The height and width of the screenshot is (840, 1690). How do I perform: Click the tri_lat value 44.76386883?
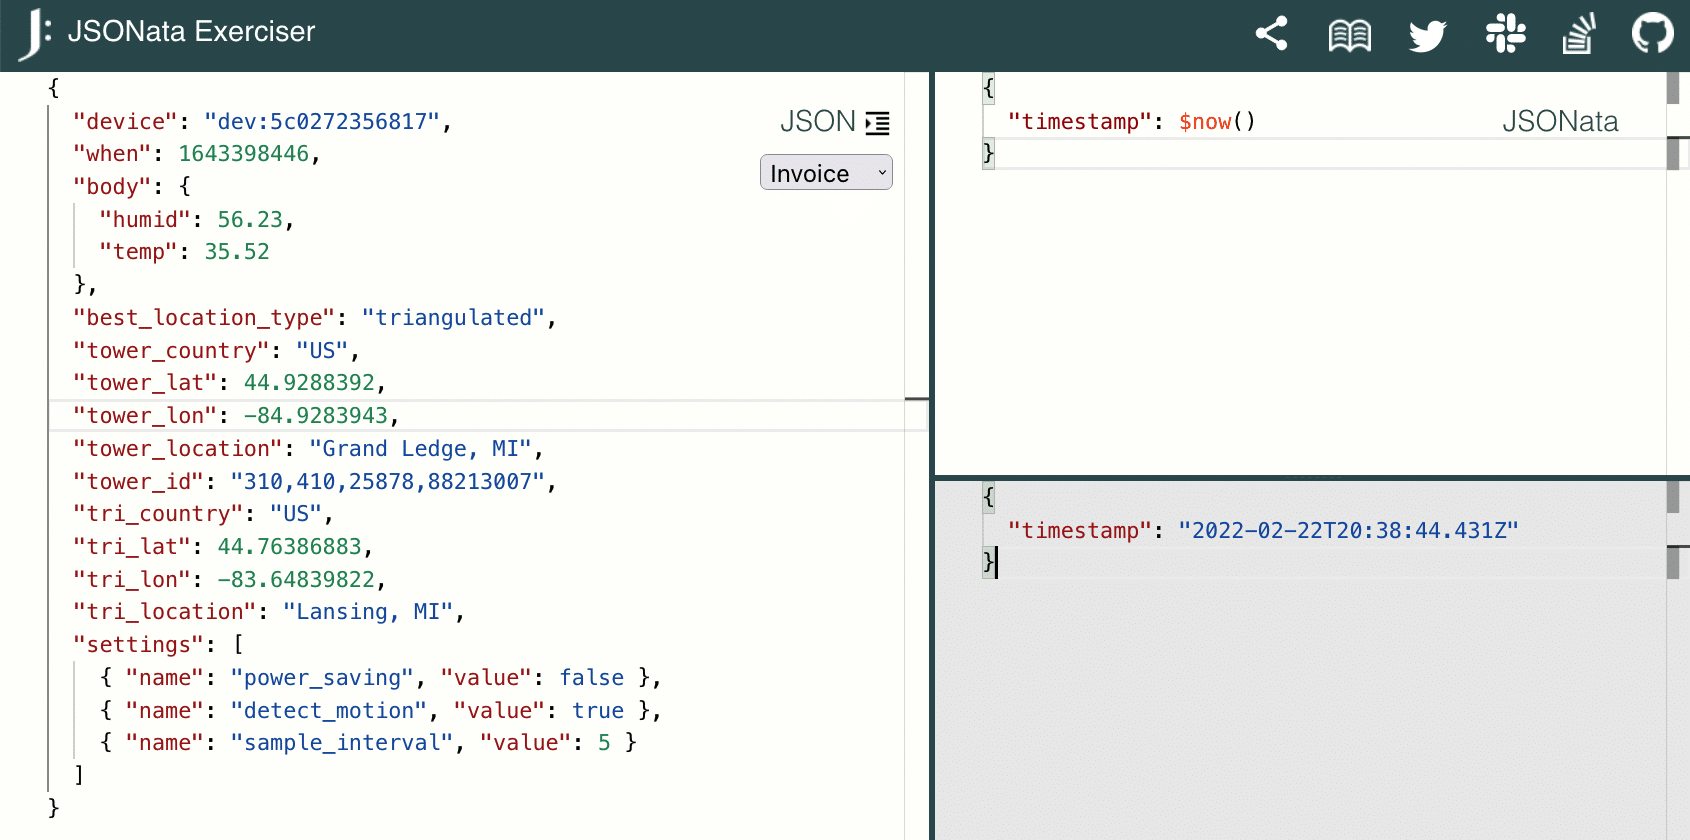289,547
